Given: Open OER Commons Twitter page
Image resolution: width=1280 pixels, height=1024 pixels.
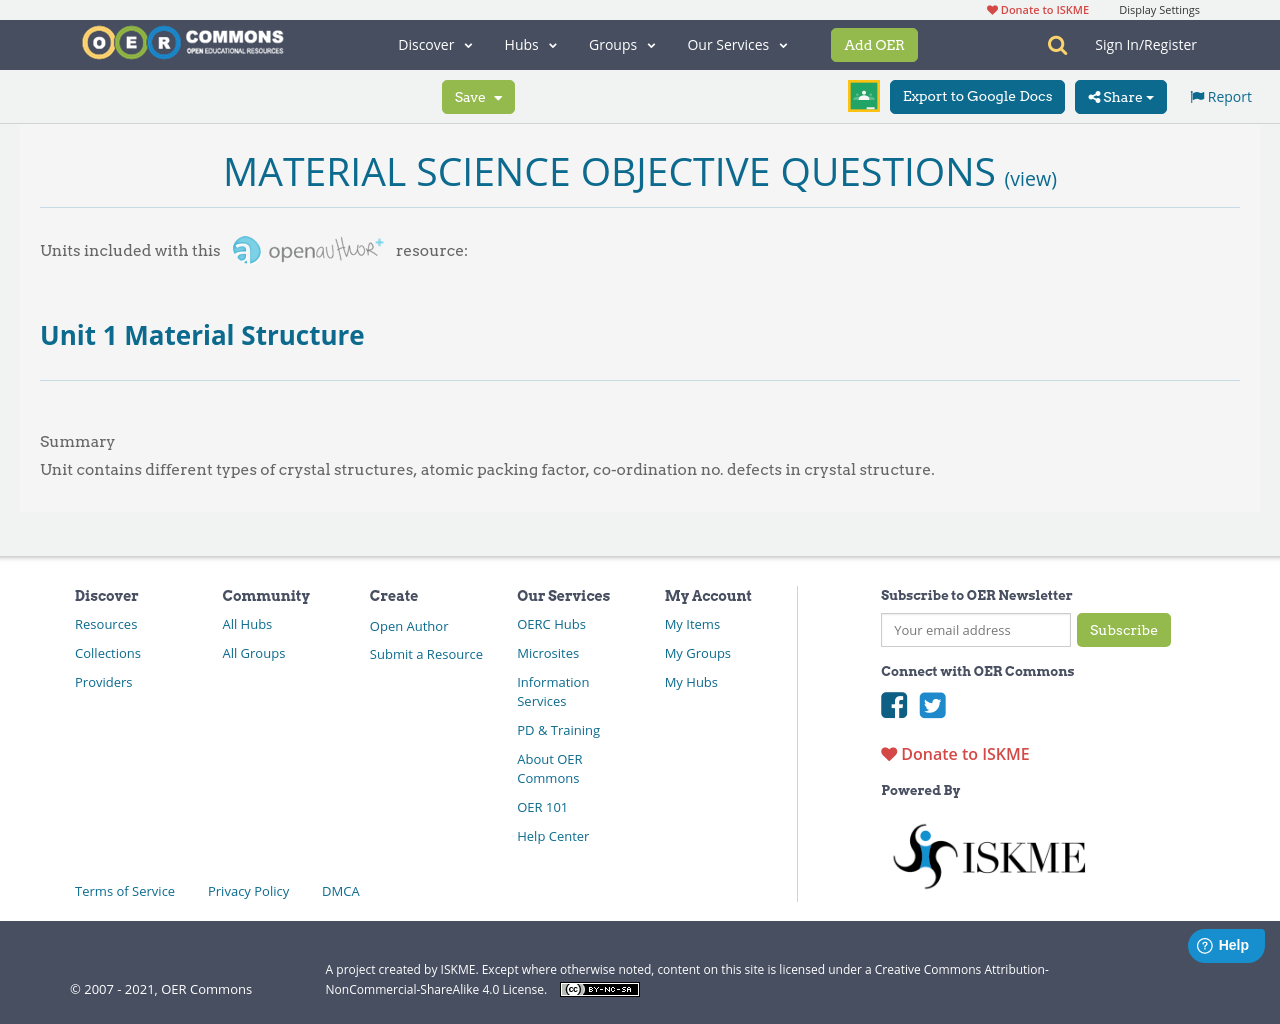Looking at the screenshot, I should pyautogui.click(x=932, y=705).
